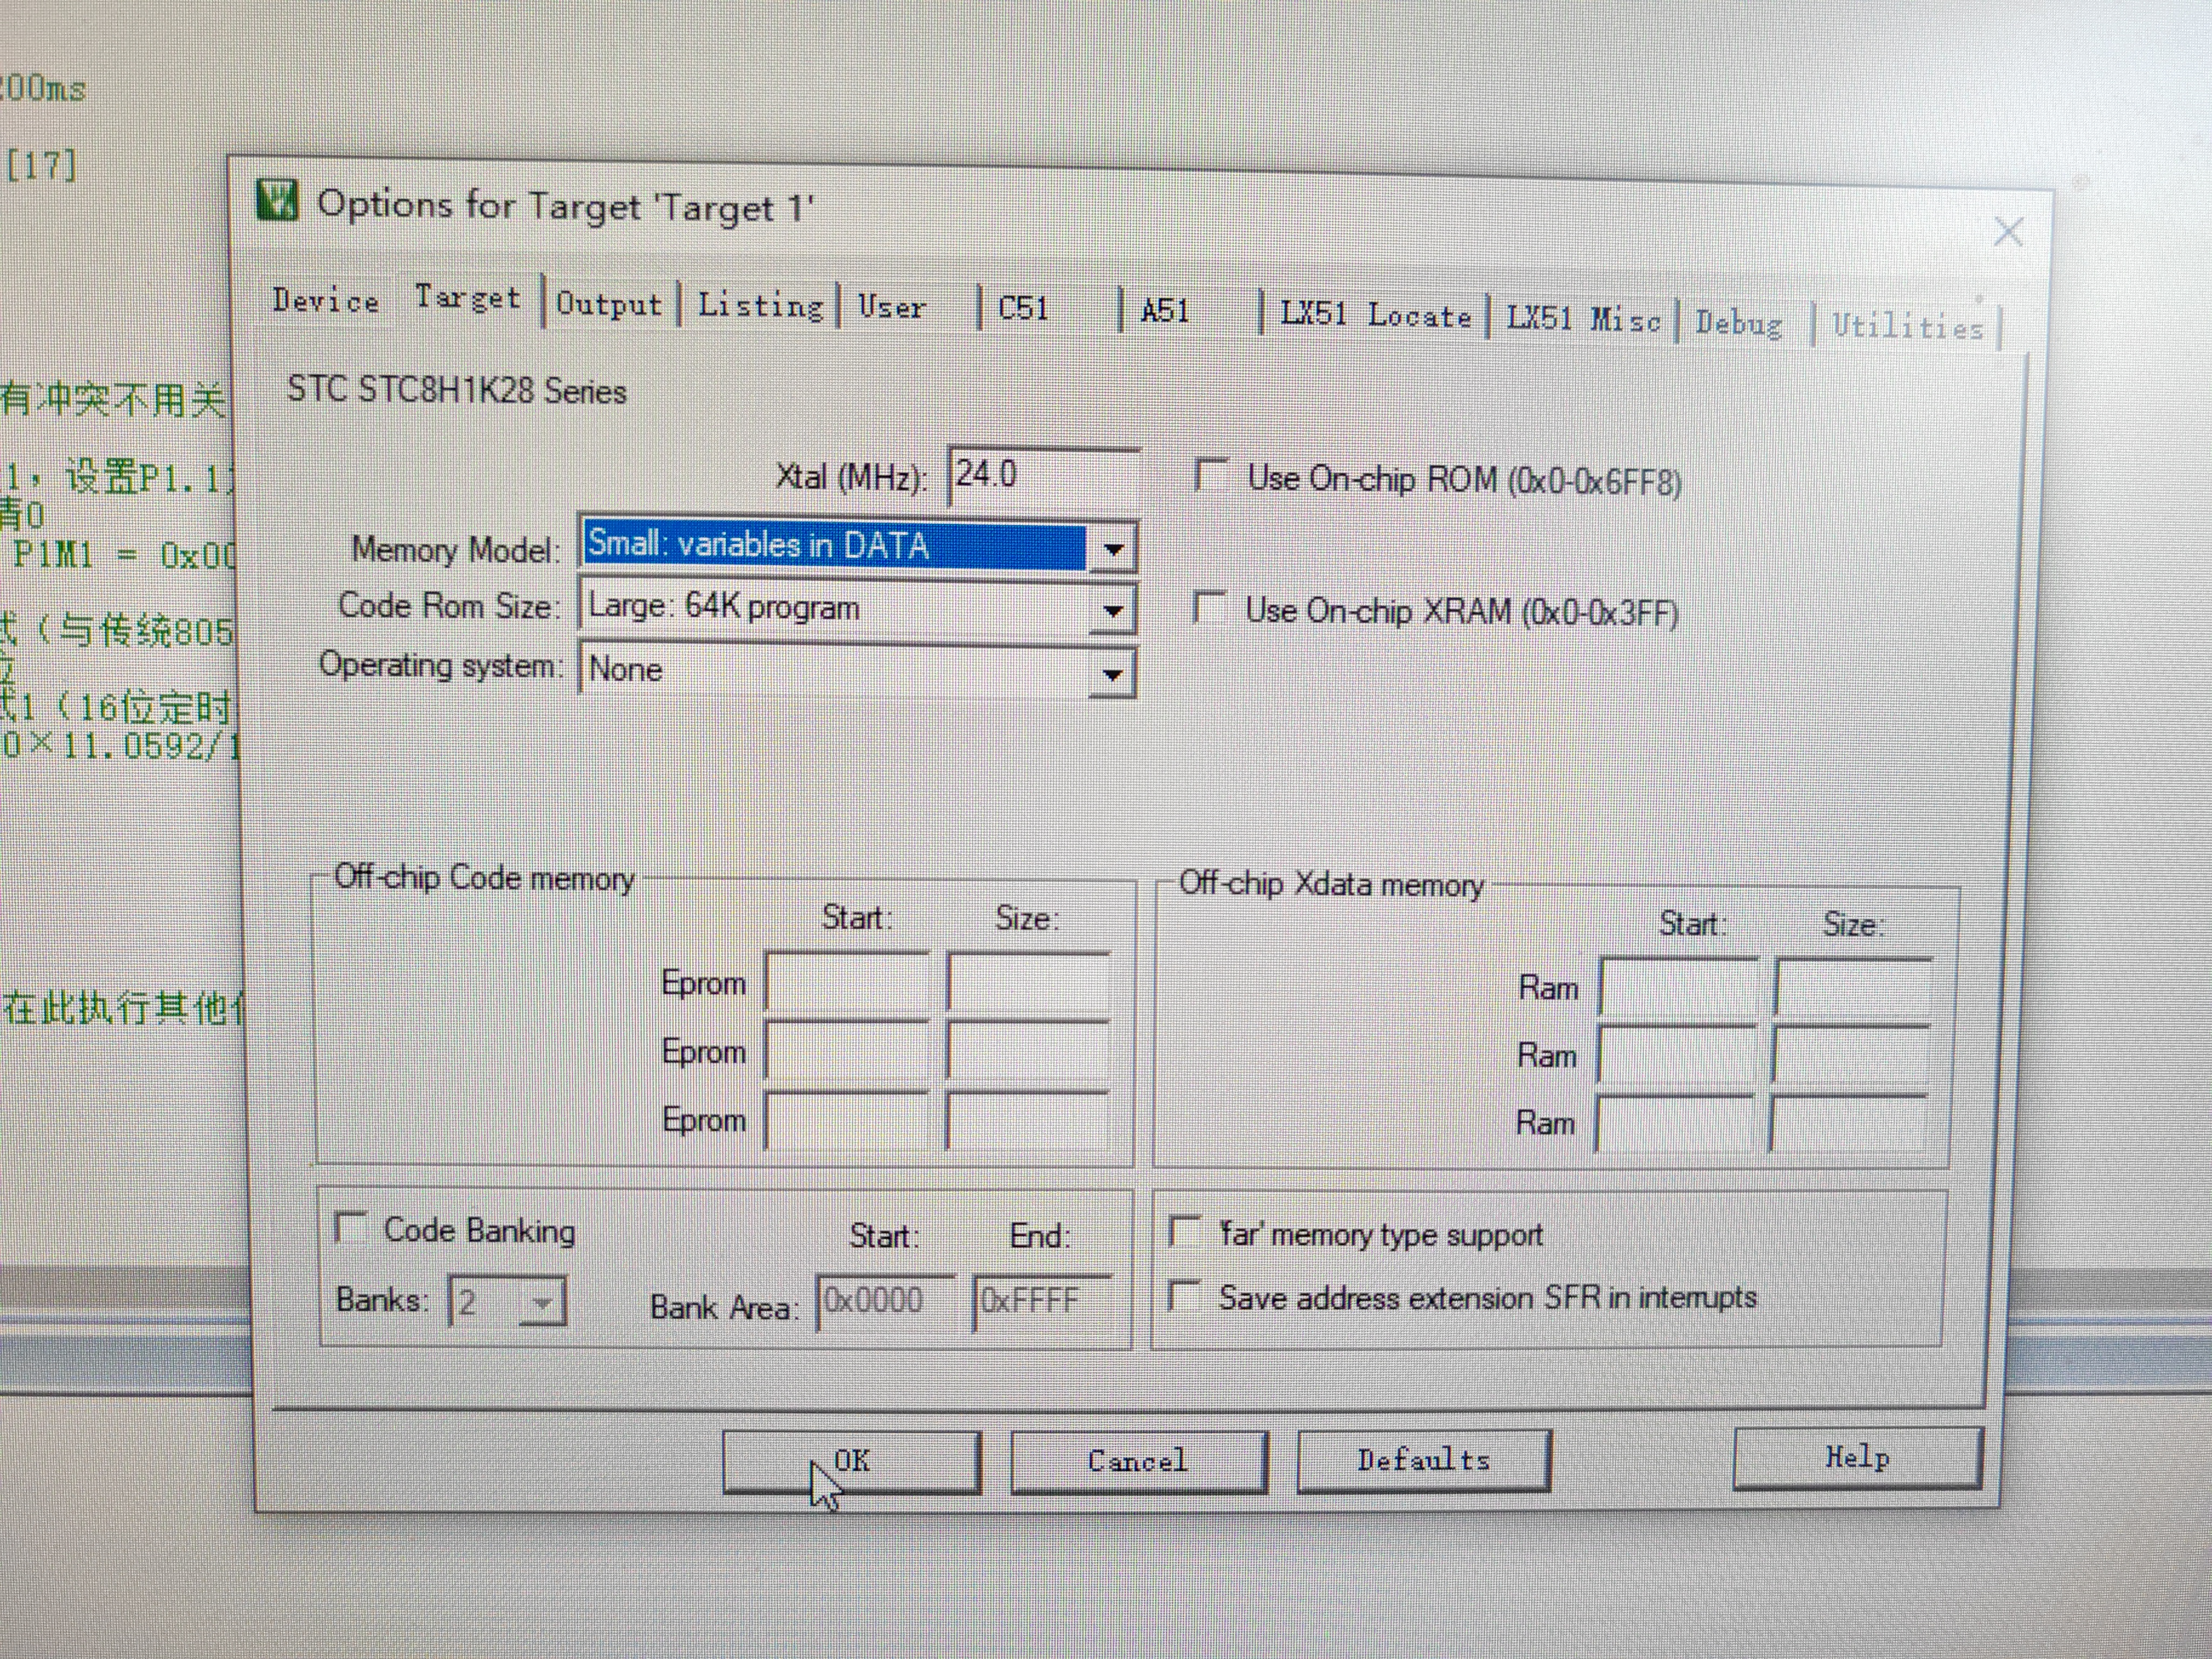Switch to the C51 tab
2212x1659 pixels.
coord(1023,309)
